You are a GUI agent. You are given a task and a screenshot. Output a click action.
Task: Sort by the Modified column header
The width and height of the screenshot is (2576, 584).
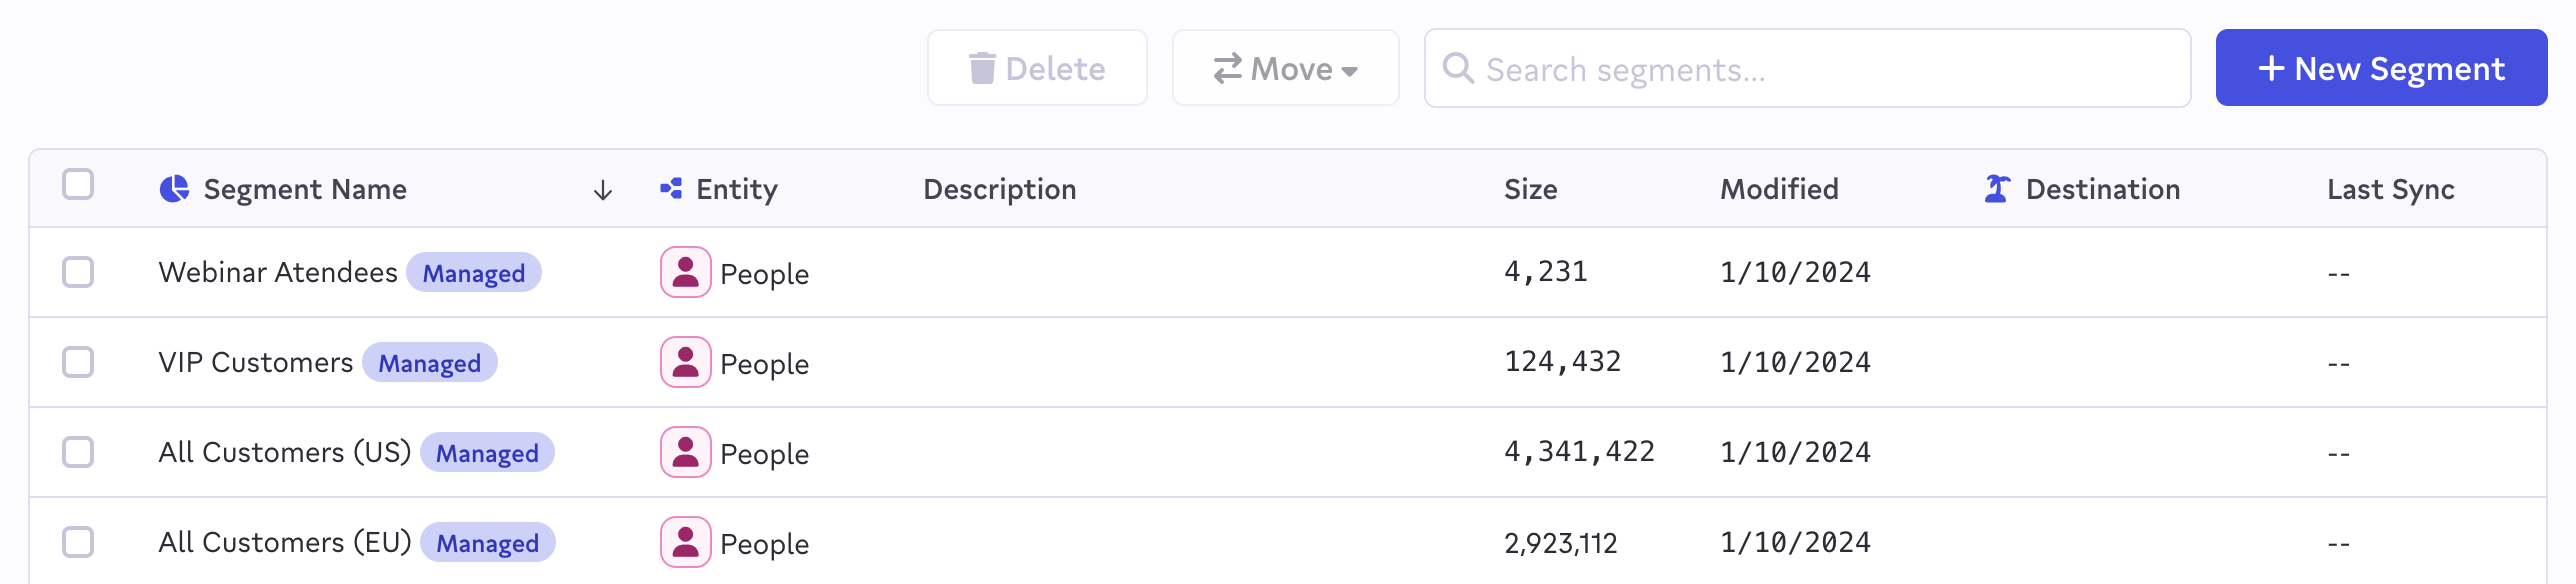pyautogui.click(x=1778, y=189)
